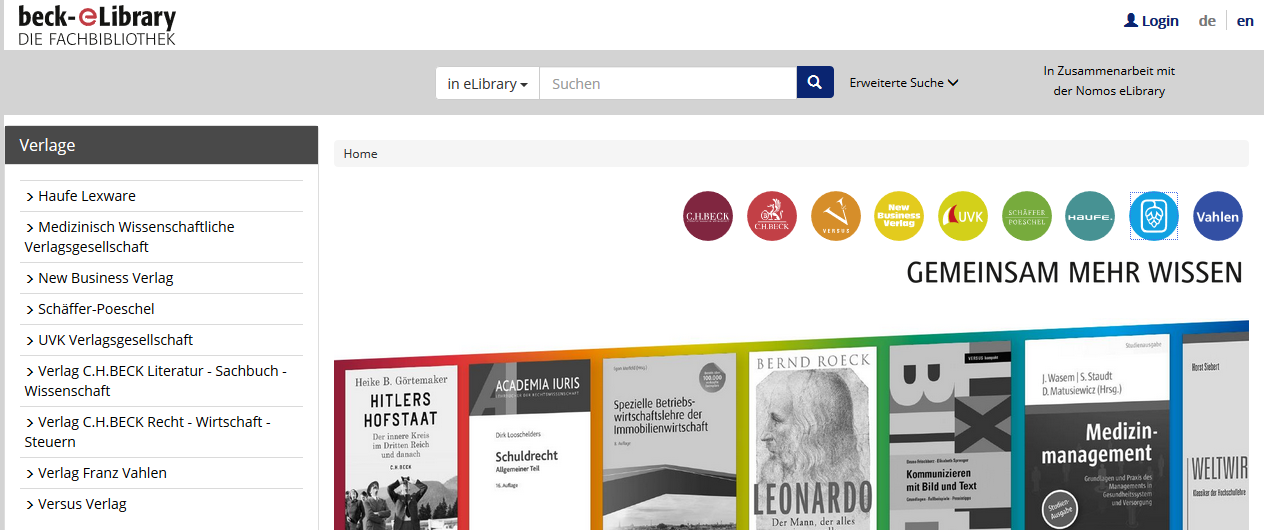Click the UVK publisher circle logo

963,216
